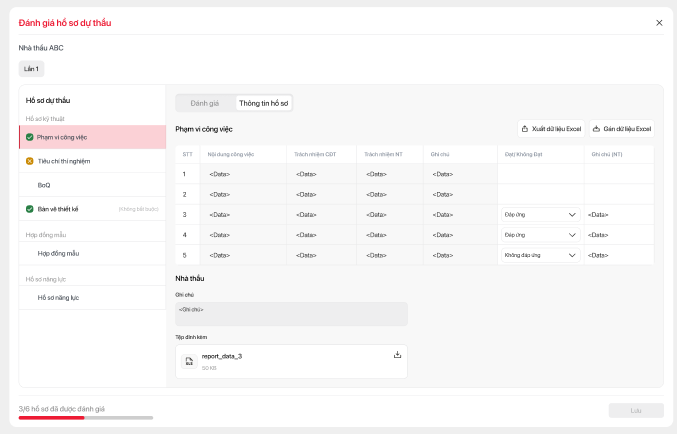Click the report_data_3 file type icon

click(x=189, y=361)
